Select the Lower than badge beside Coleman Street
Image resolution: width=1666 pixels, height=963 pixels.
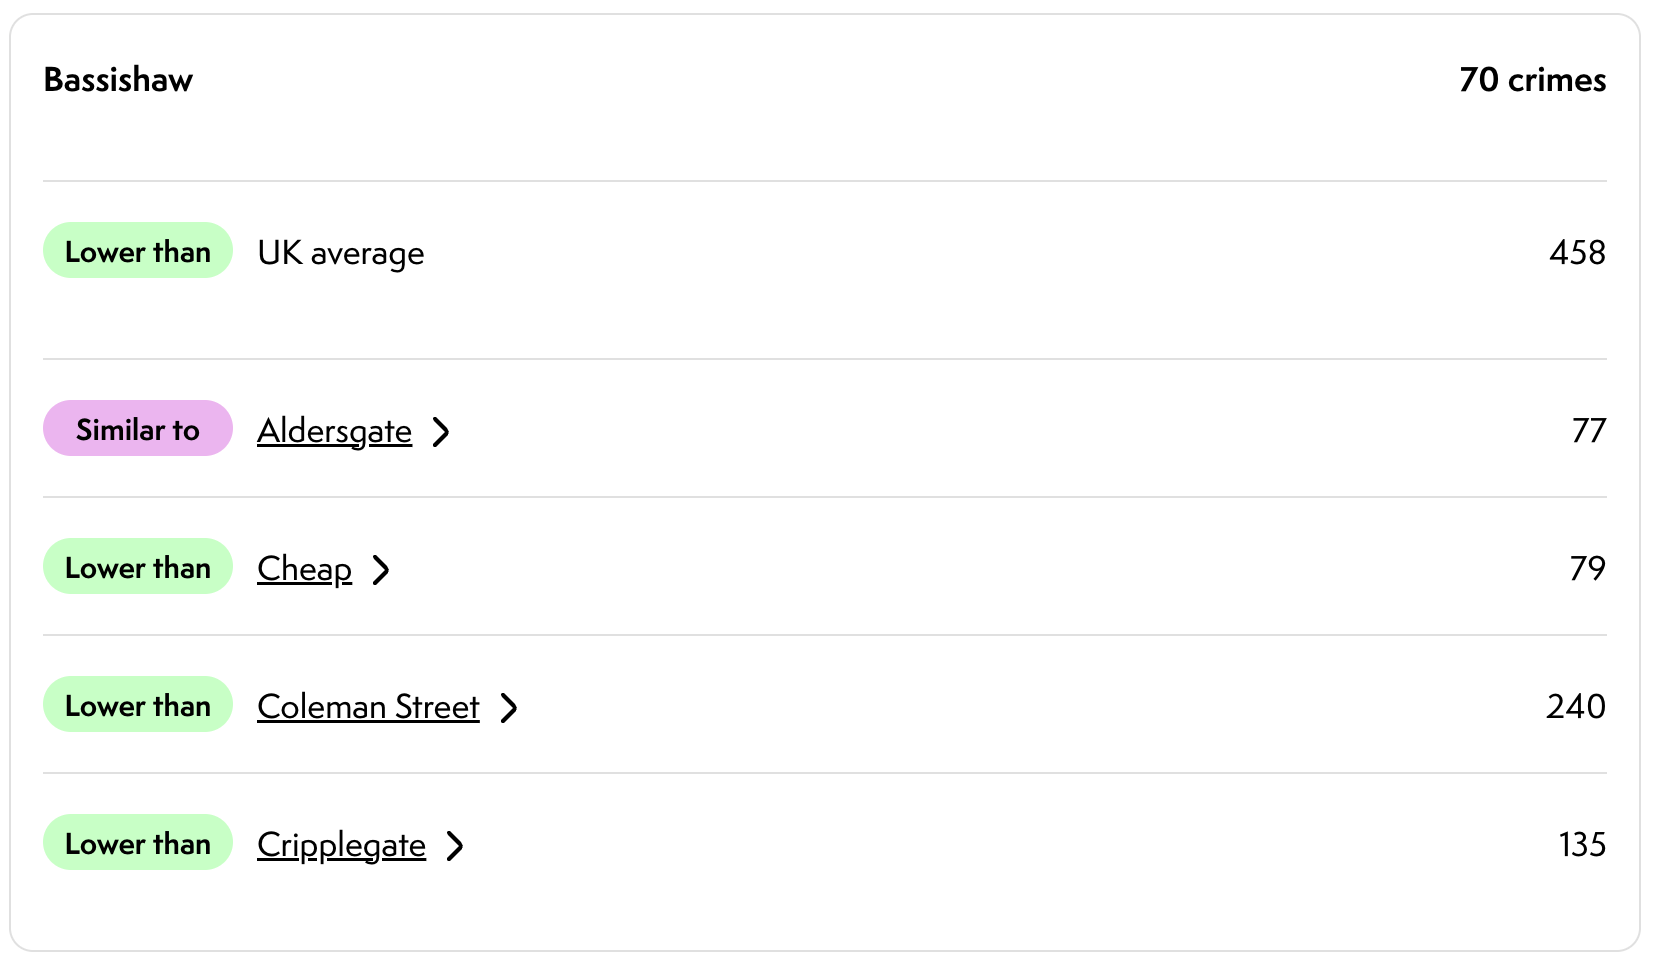(138, 705)
